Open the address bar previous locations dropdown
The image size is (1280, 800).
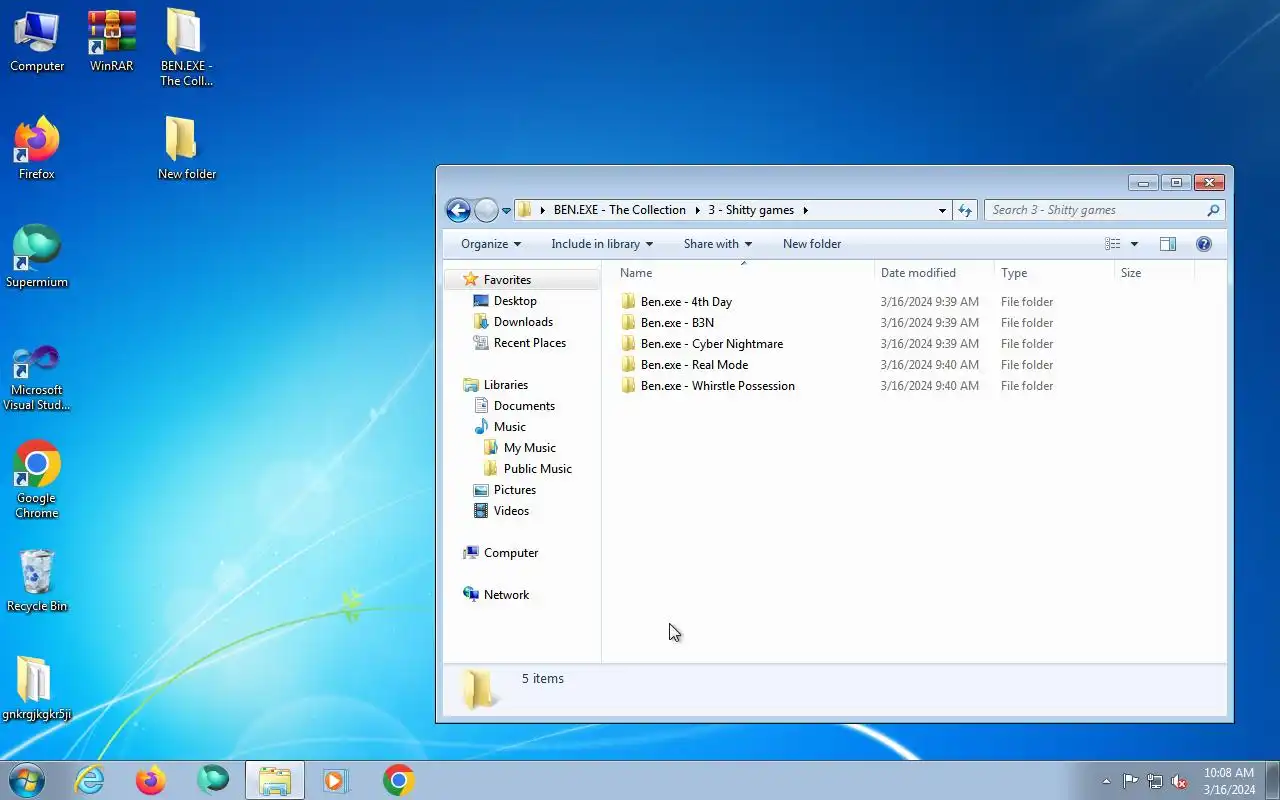click(x=942, y=211)
